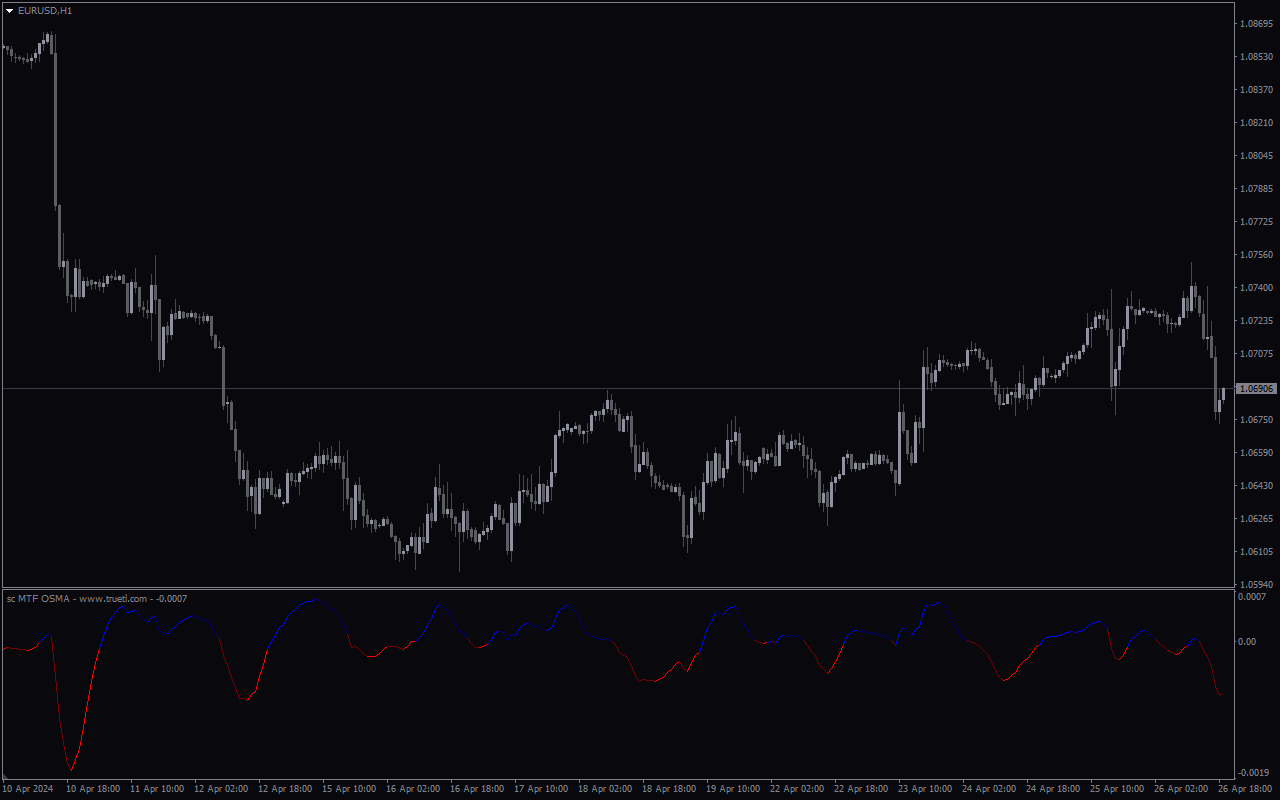
Task: Click the 1.07400 price axis value
Action: click(x=1257, y=287)
